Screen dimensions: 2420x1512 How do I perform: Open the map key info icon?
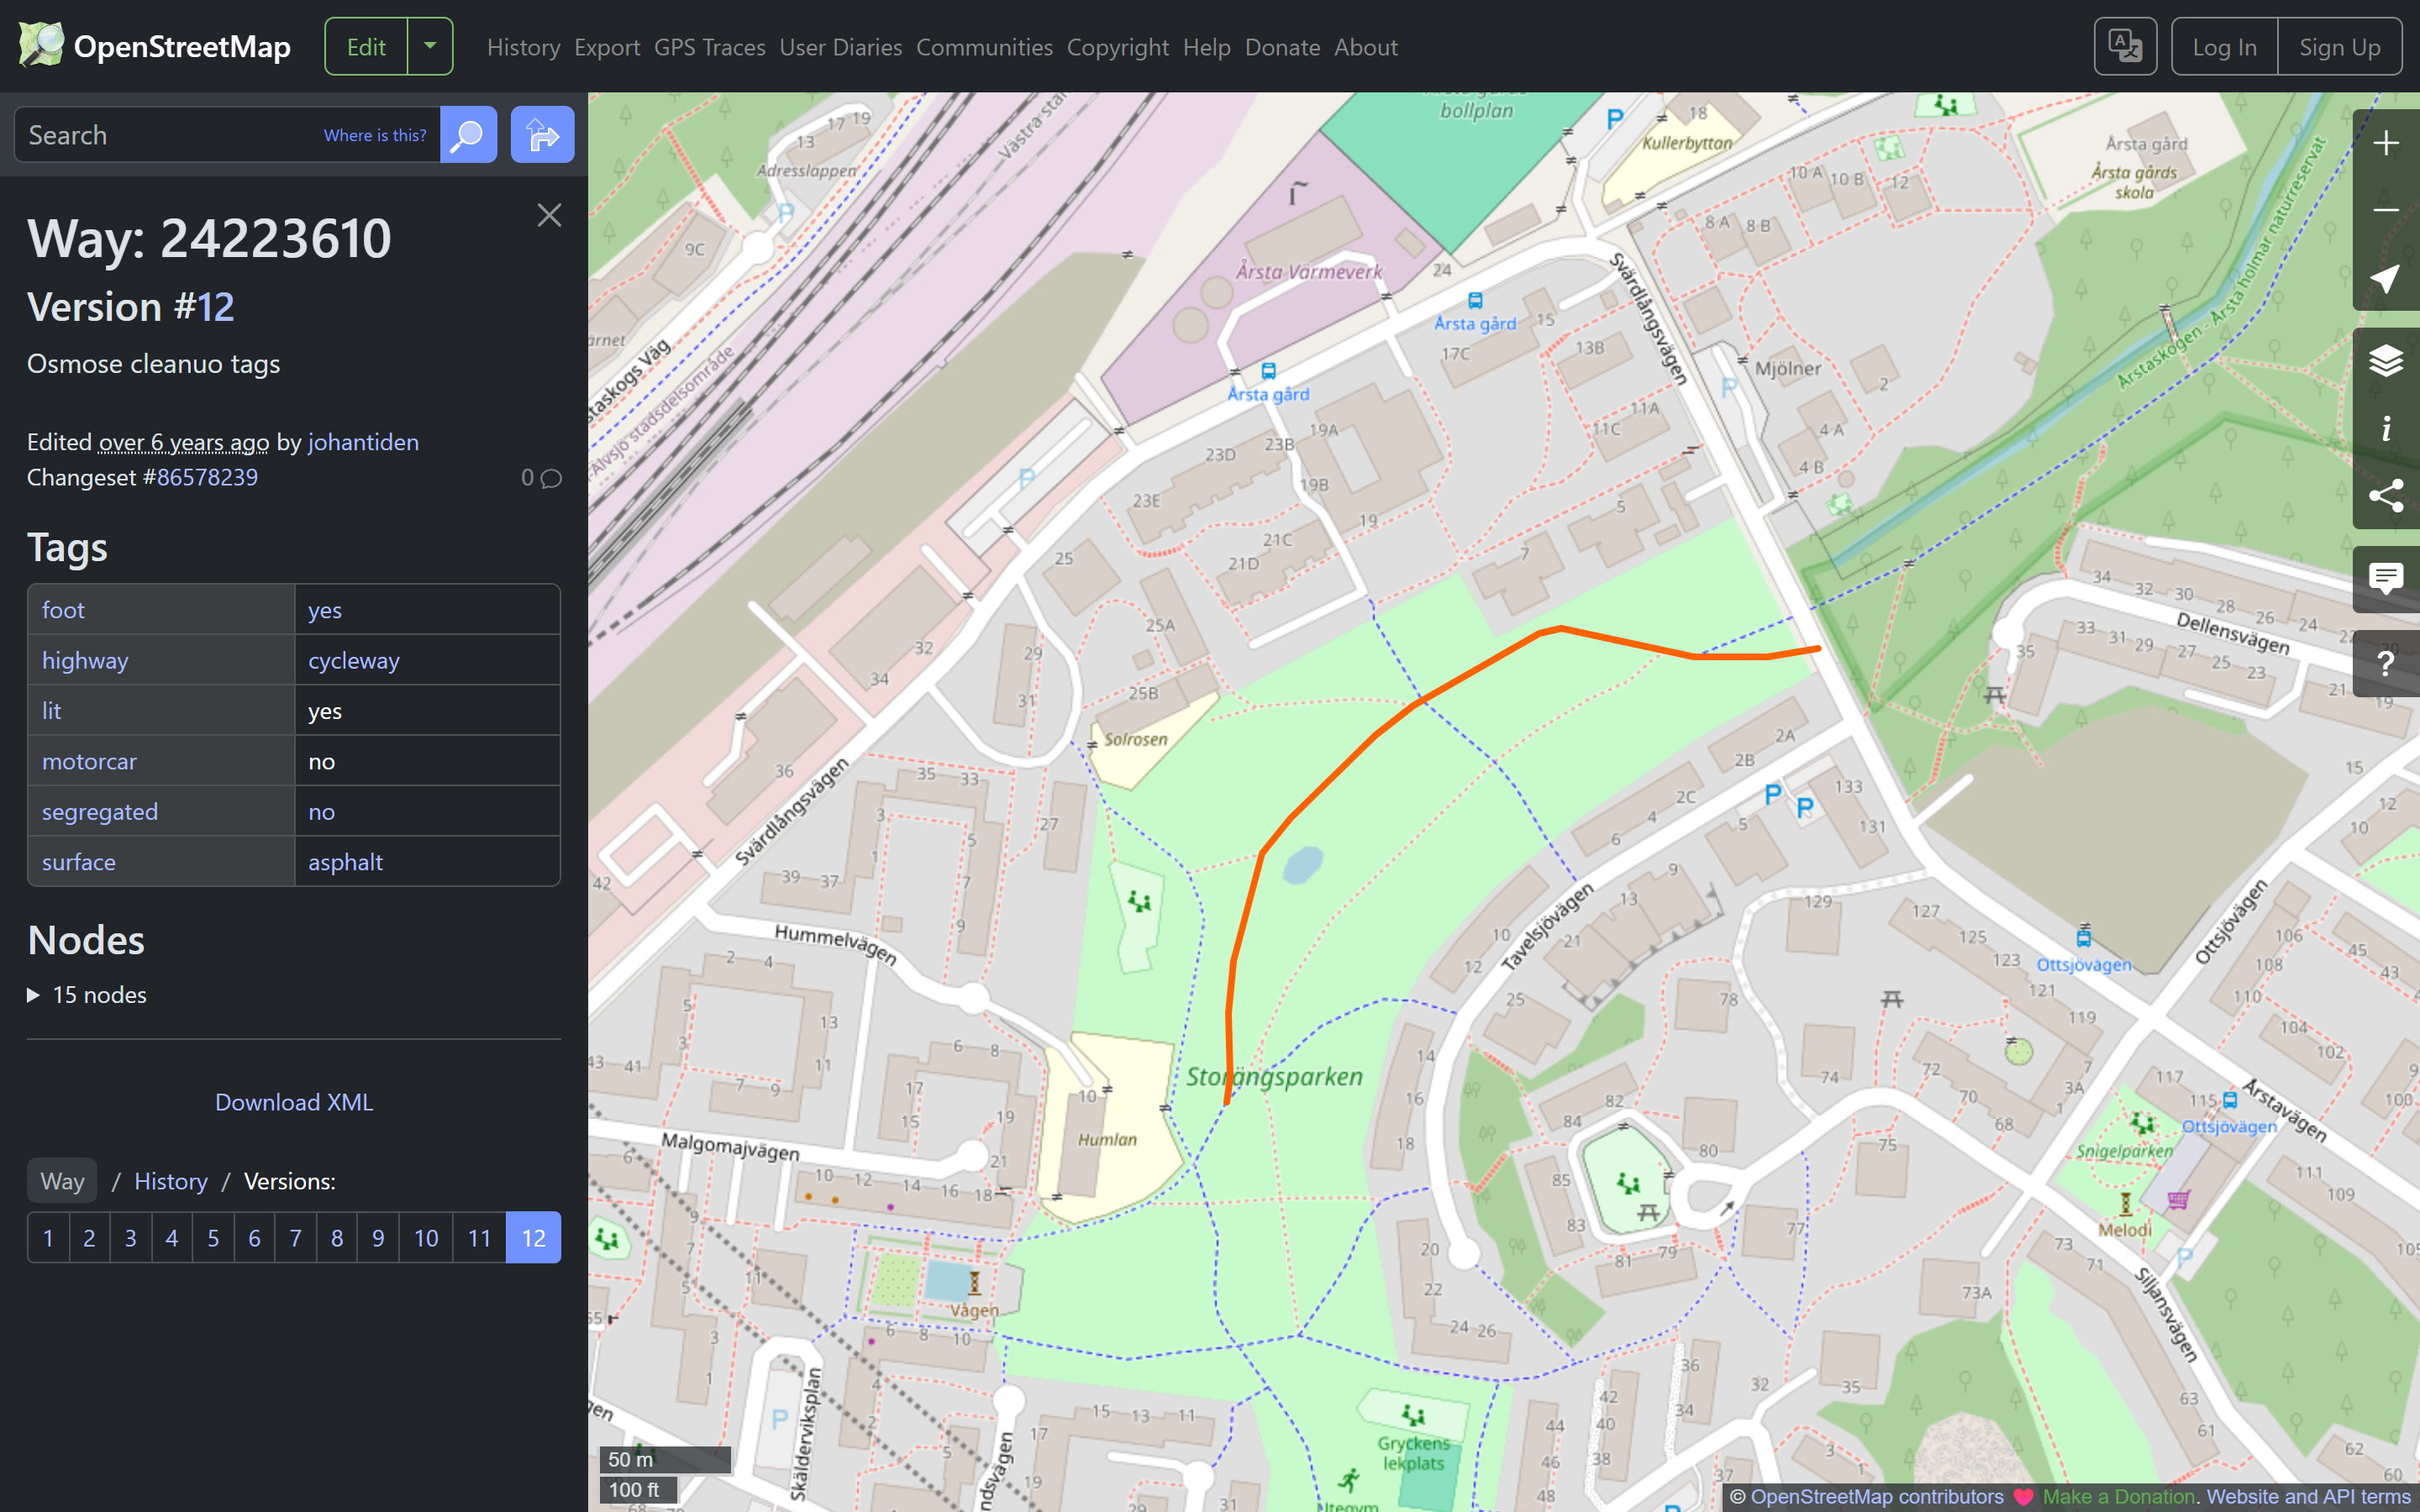click(2386, 428)
